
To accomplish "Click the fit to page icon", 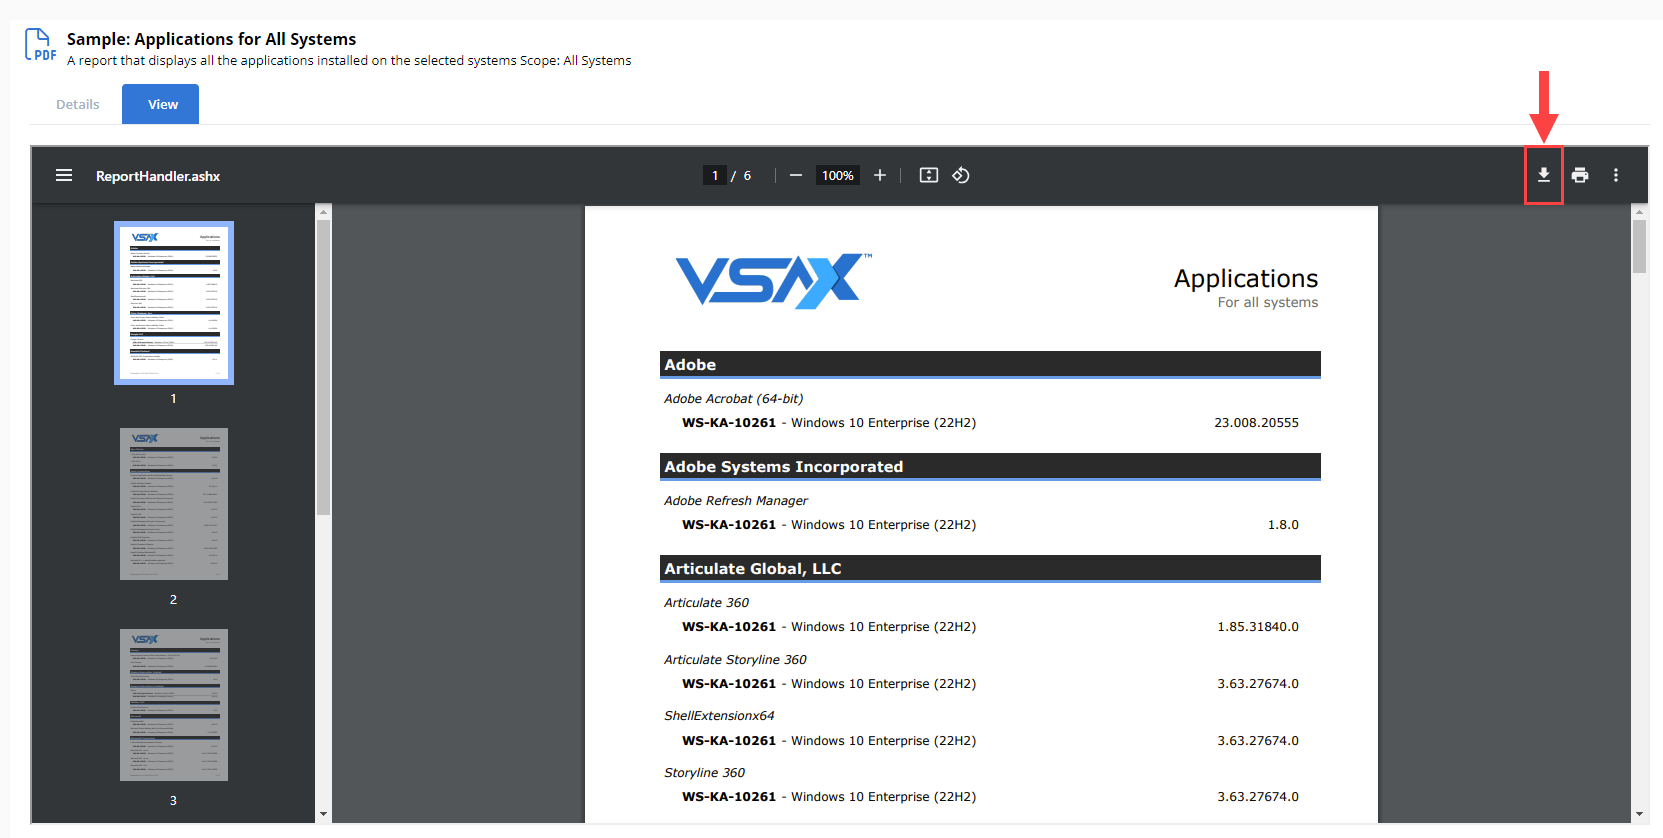I will [x=929, y=175].
